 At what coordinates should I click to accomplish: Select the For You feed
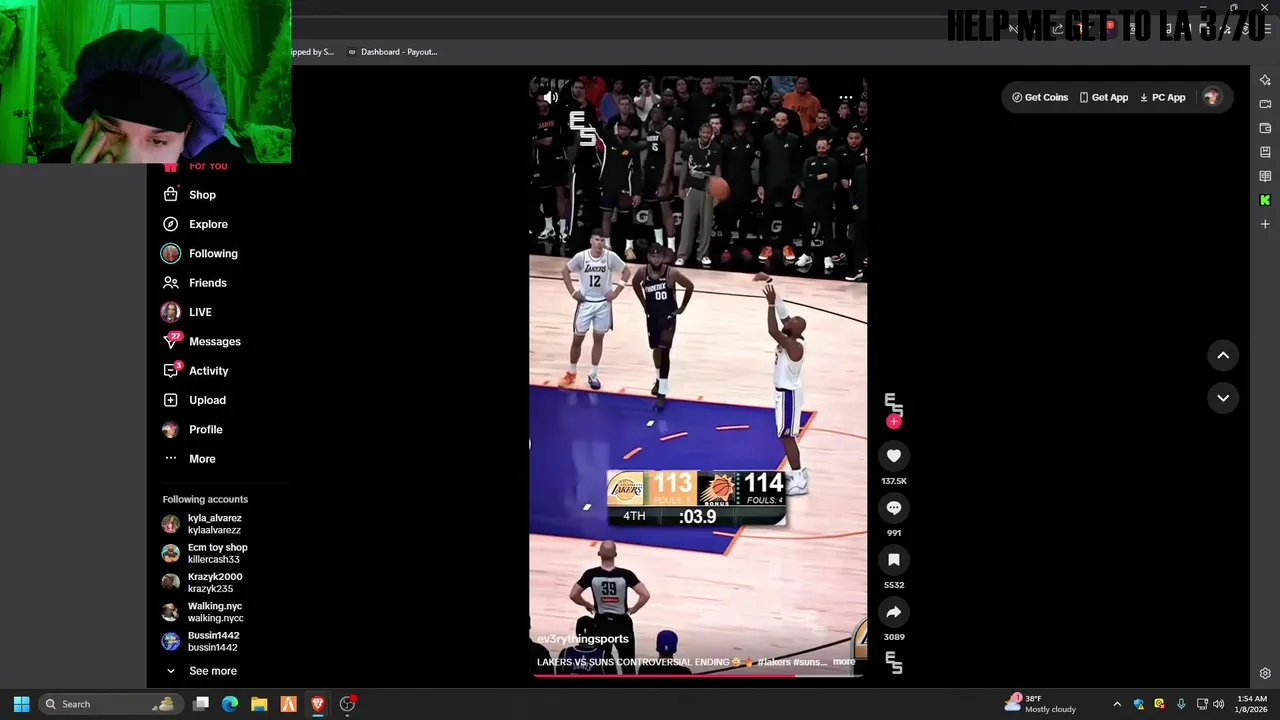coord(207,166)
